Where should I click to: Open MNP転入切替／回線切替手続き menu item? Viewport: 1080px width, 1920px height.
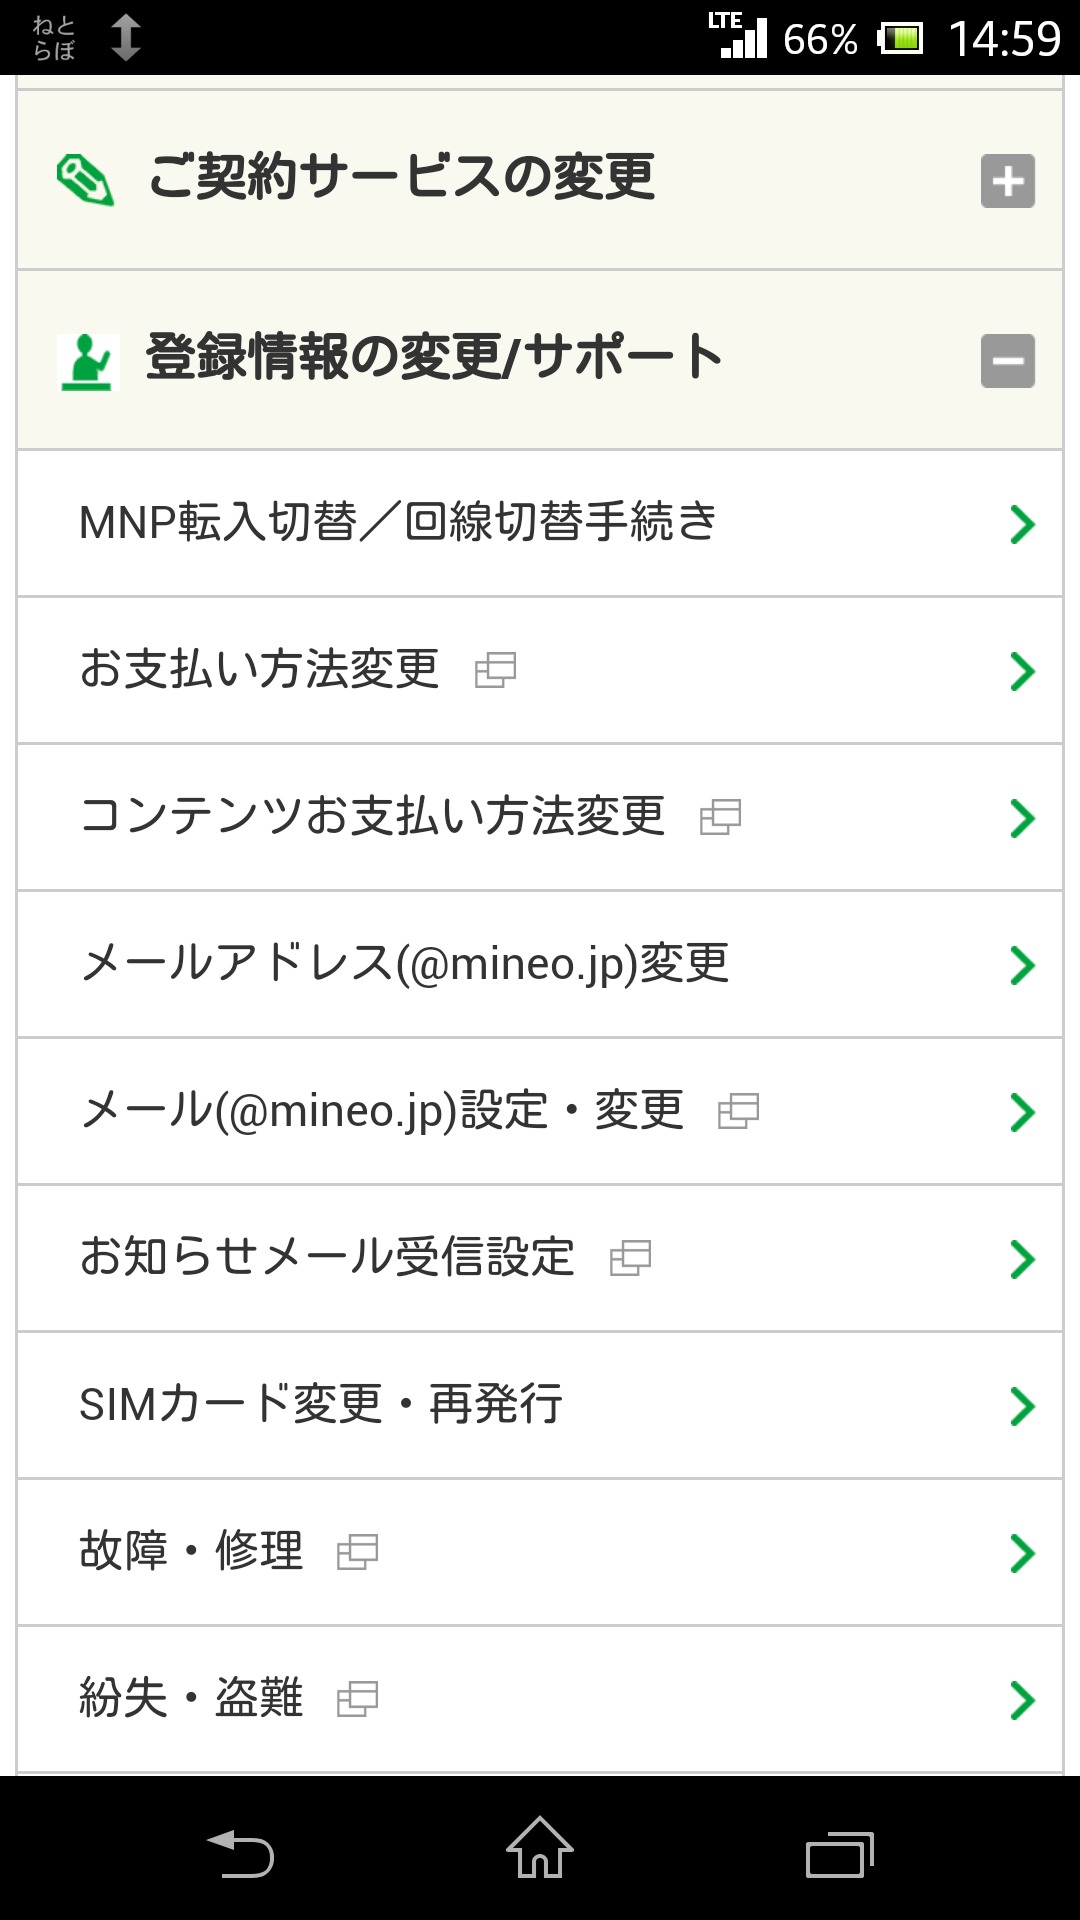tap(398, 523)
